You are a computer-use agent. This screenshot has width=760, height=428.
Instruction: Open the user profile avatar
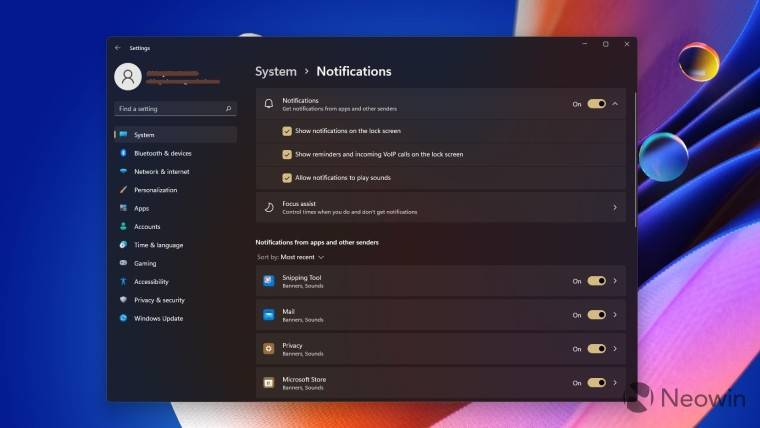point(128,77)
